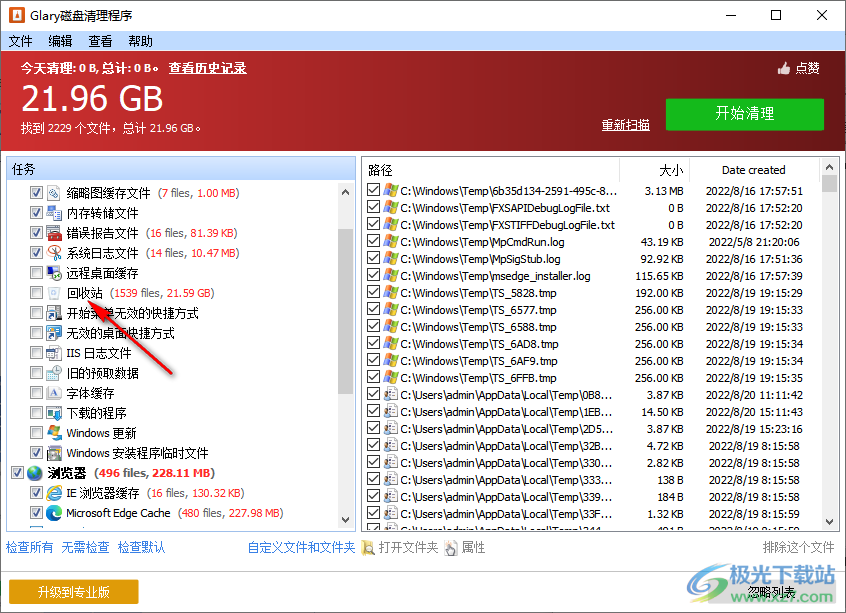Click the 重新扫描 link
Screen dimensions: 846x613
[624, 125]
